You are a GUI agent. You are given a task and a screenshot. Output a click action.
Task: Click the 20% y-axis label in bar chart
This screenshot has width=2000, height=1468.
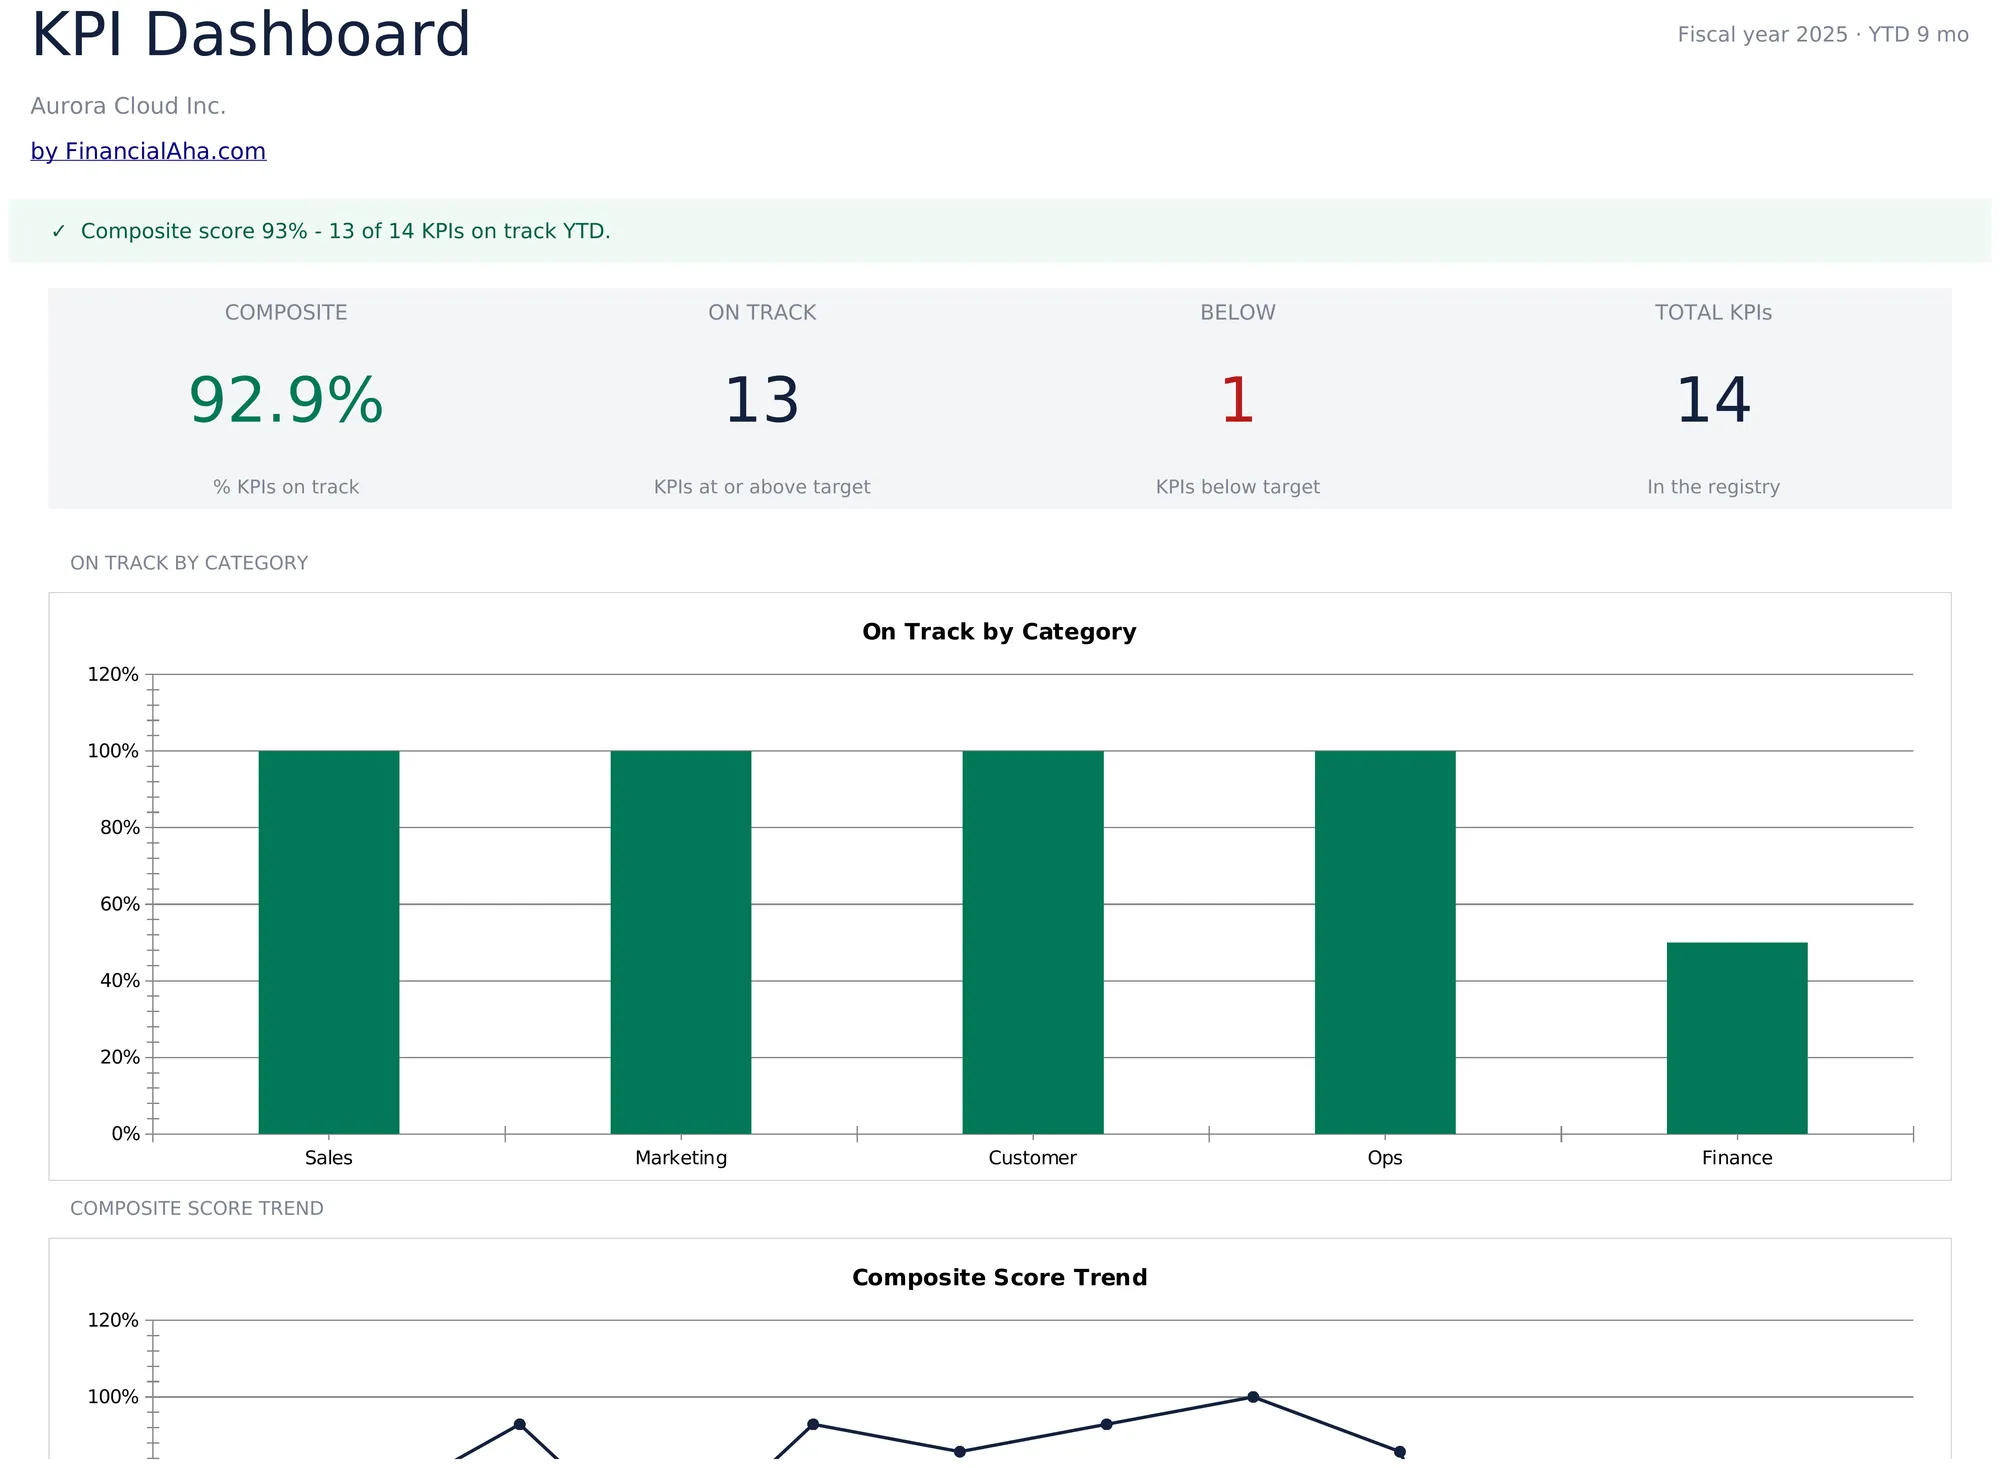point(120,1057)
